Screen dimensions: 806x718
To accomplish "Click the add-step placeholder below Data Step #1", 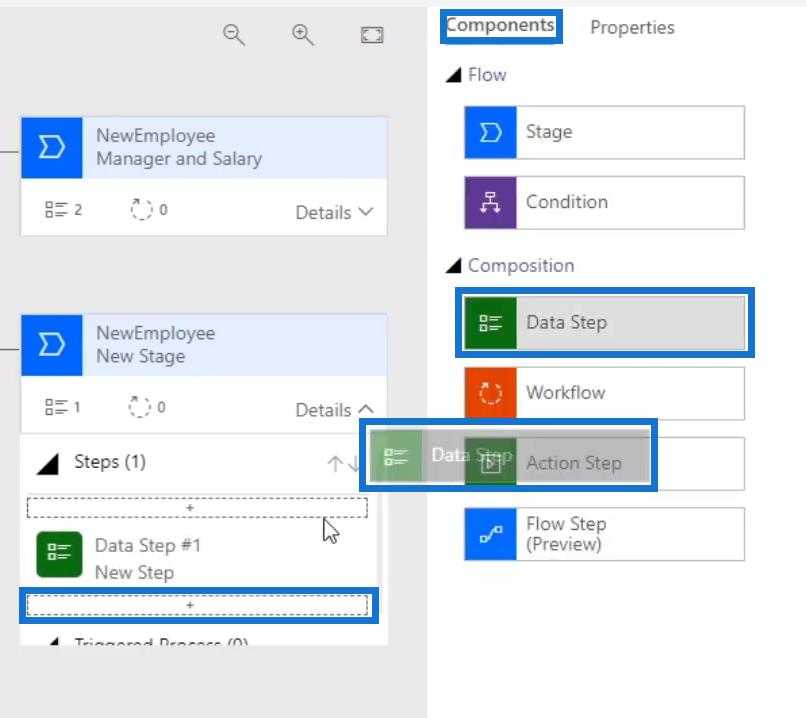I will click(197, 605).
